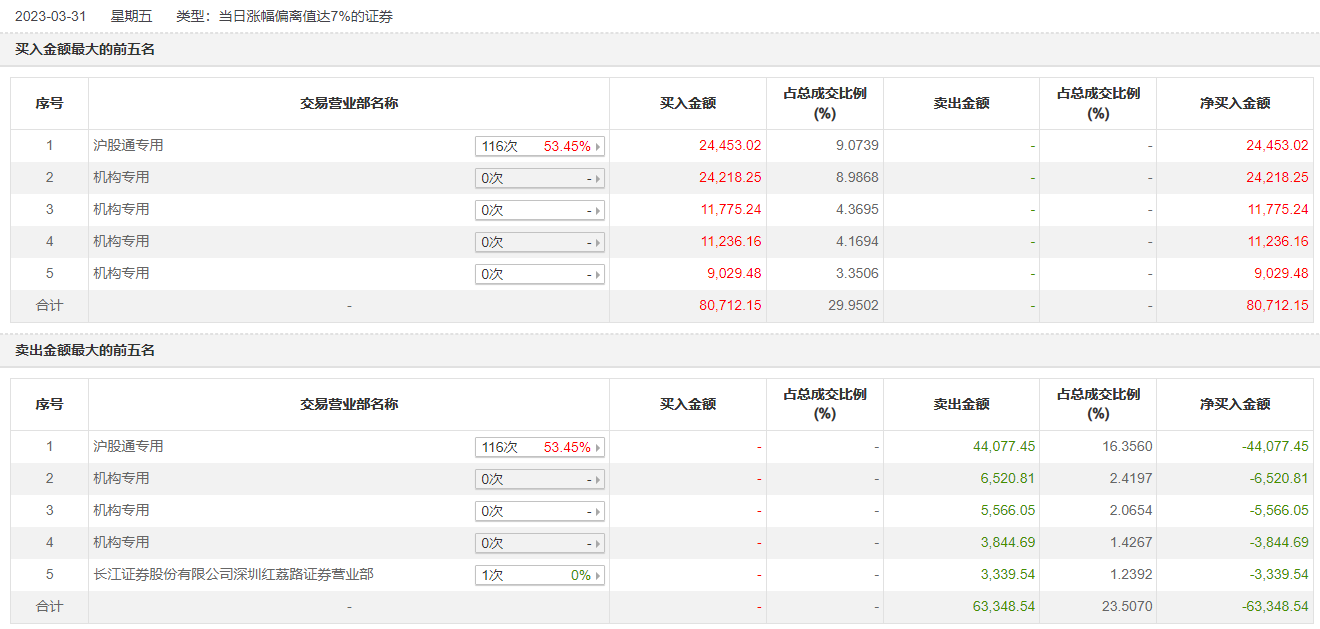Click the 44,077.45 sell amount for 沪股通专用

click(1003, 447)
